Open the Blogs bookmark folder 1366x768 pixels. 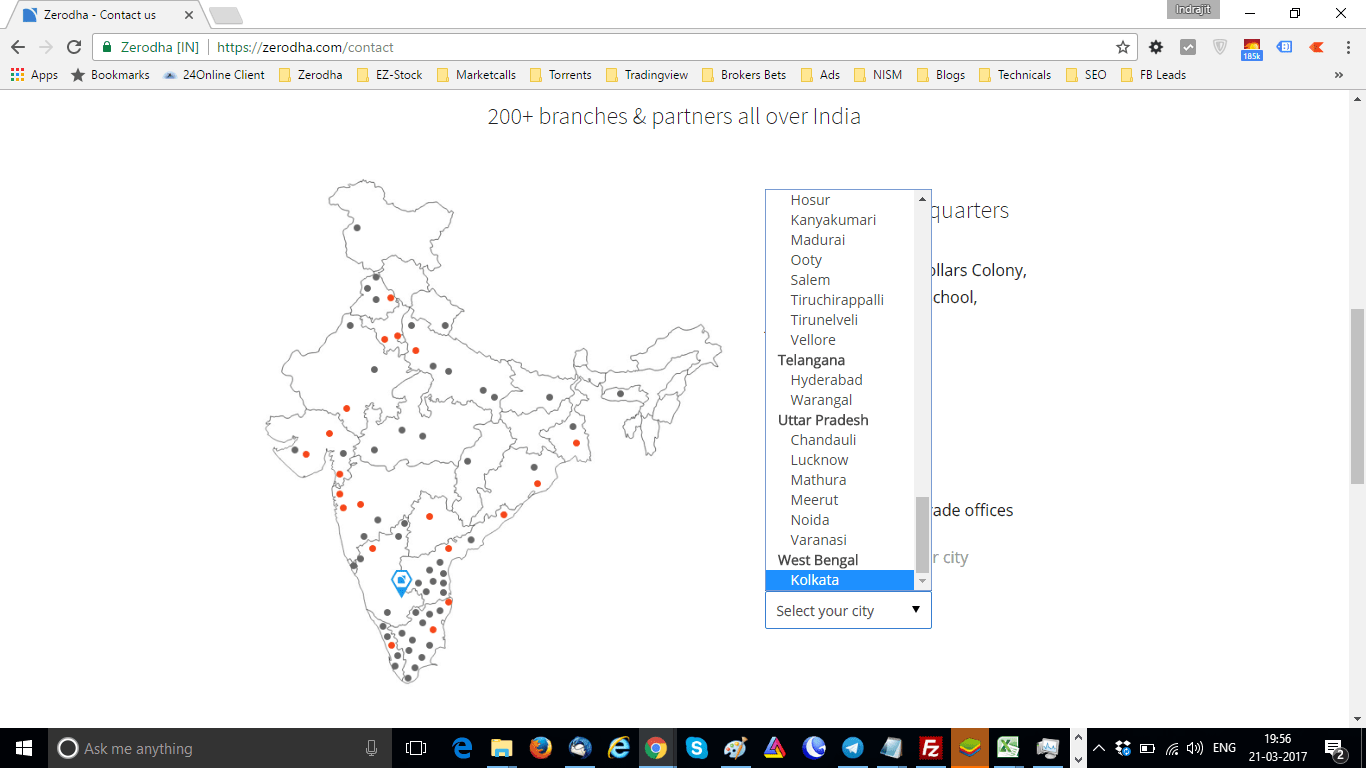(941, 75)
